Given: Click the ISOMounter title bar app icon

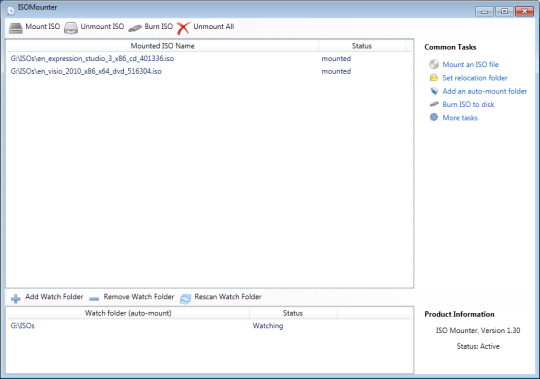Looking at the screenshot, I should [x=11, y=11].
